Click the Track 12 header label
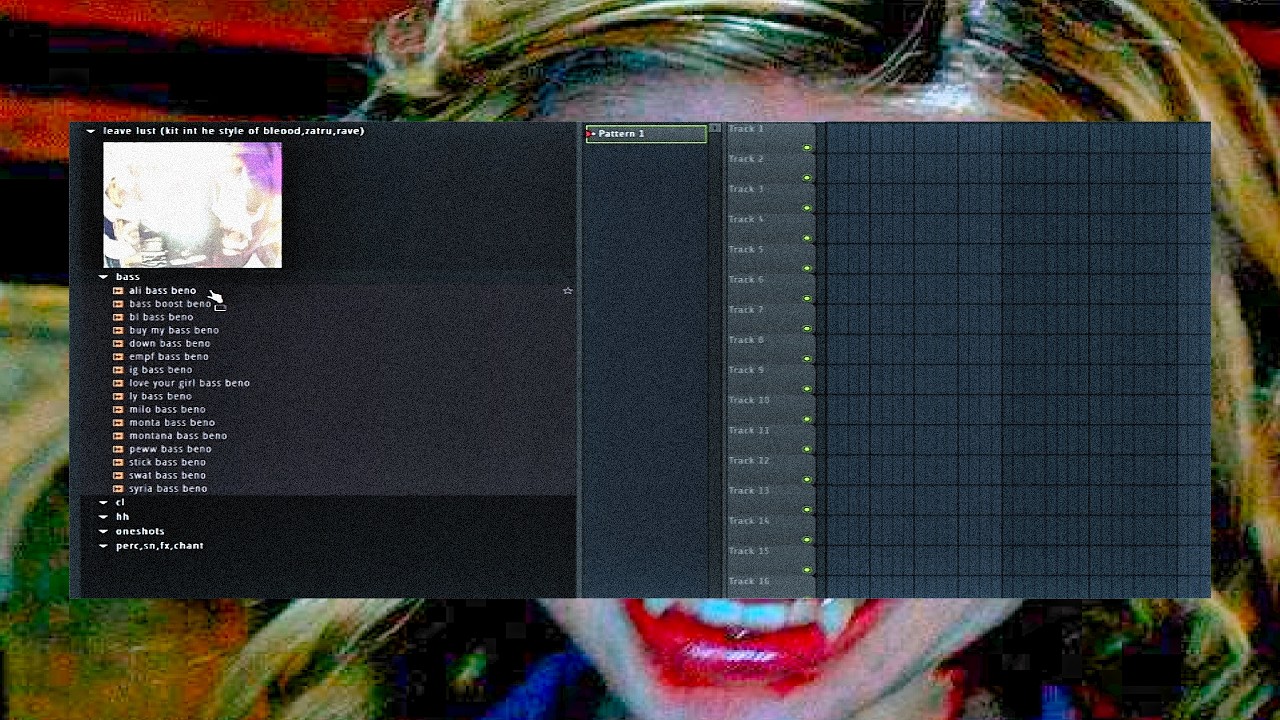 (x=749, y=460)
